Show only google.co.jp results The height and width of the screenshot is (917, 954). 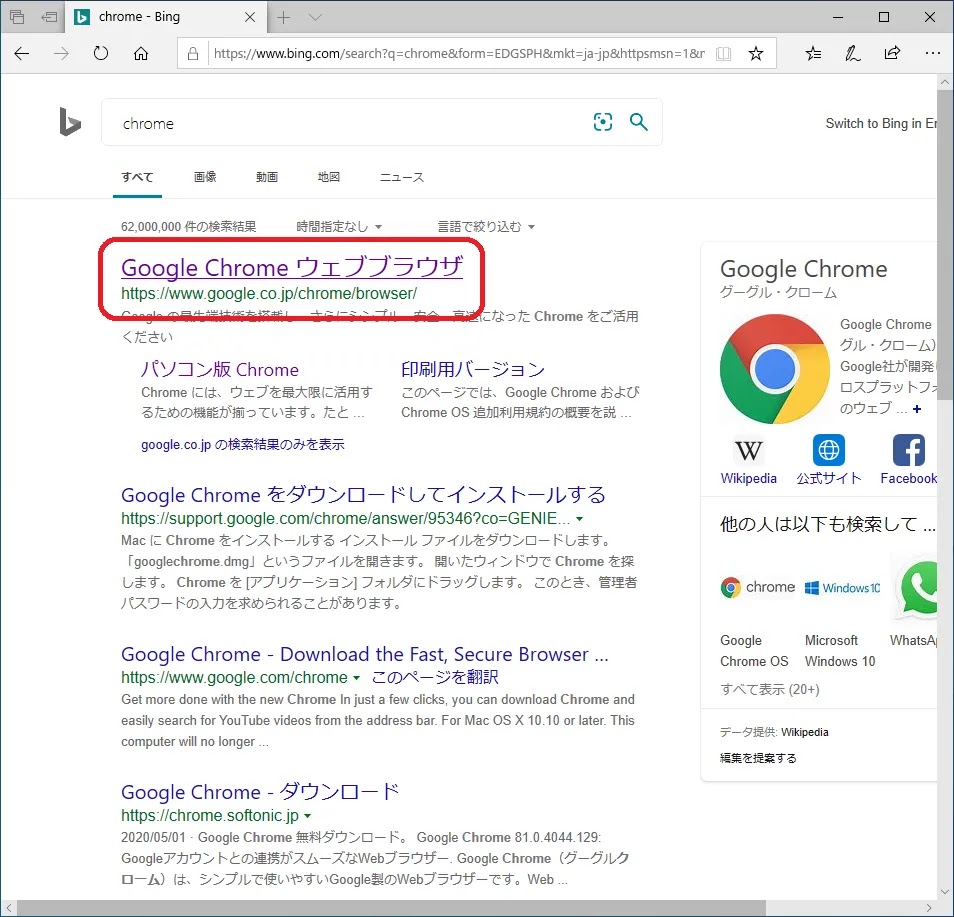243,445
